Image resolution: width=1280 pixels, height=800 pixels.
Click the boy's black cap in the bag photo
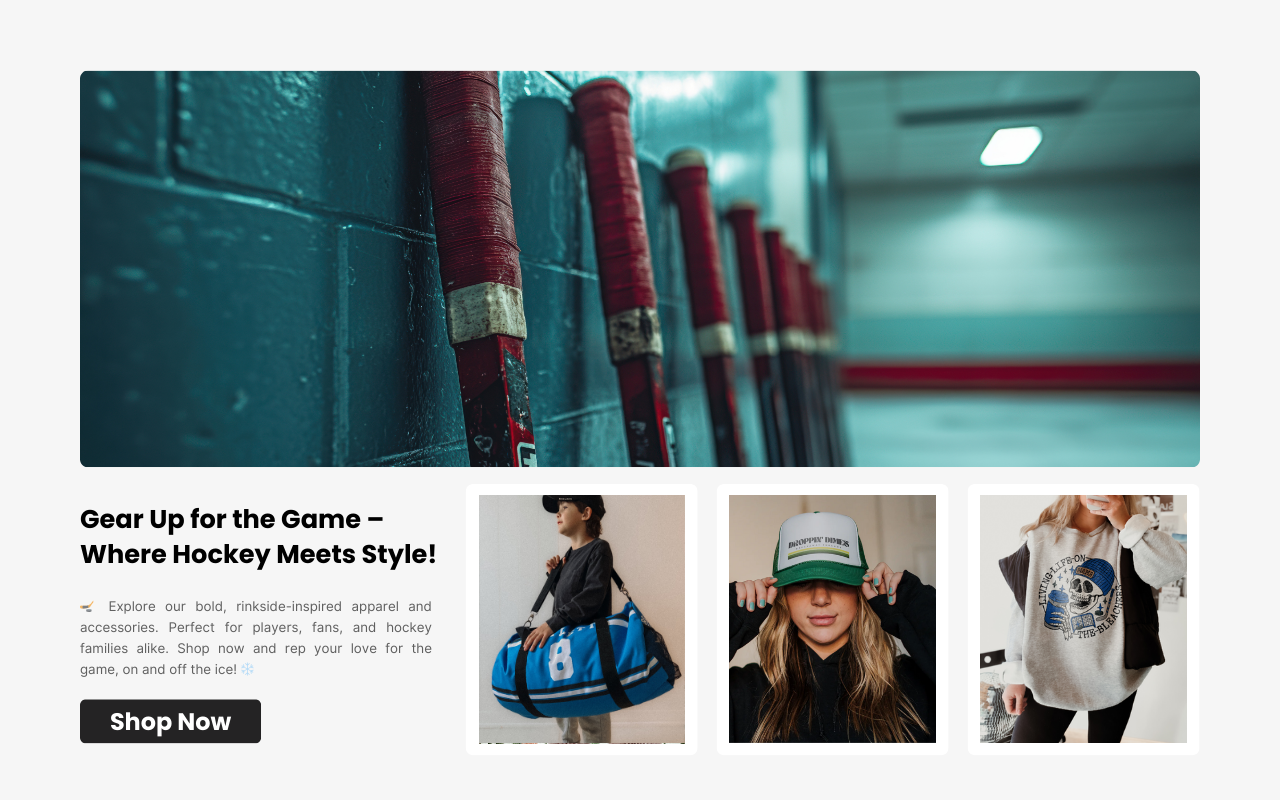coord(572,504)
